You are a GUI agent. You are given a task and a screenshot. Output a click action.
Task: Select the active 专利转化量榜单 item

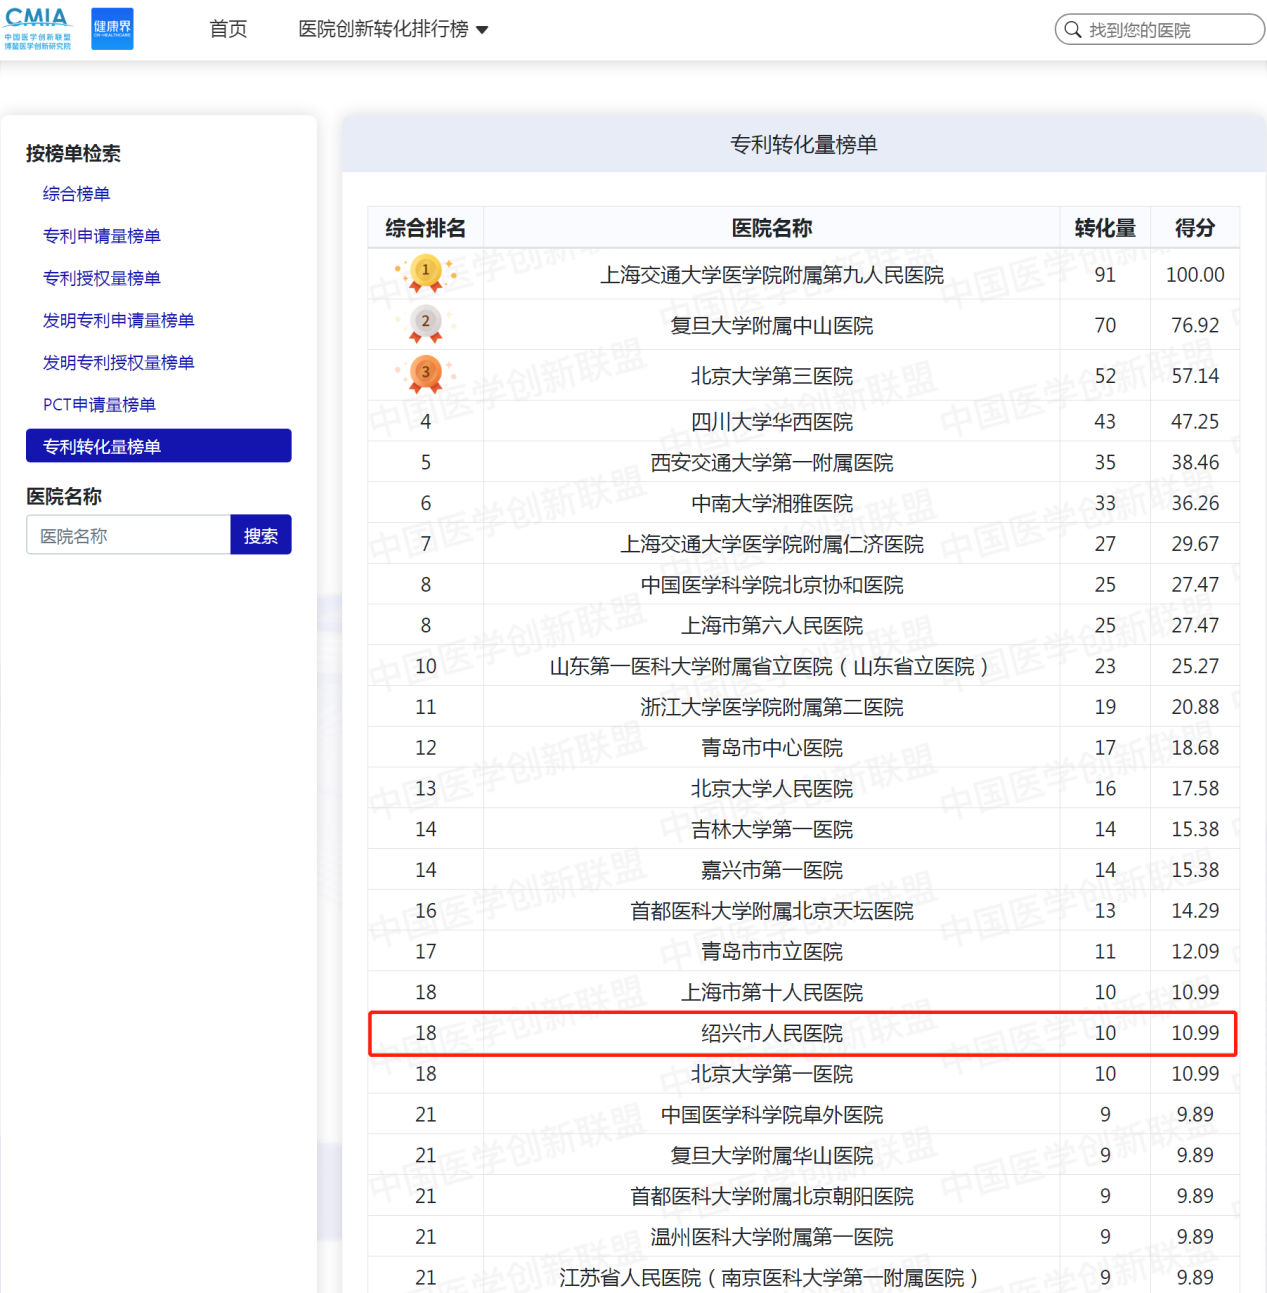click(x=159, y=446)
